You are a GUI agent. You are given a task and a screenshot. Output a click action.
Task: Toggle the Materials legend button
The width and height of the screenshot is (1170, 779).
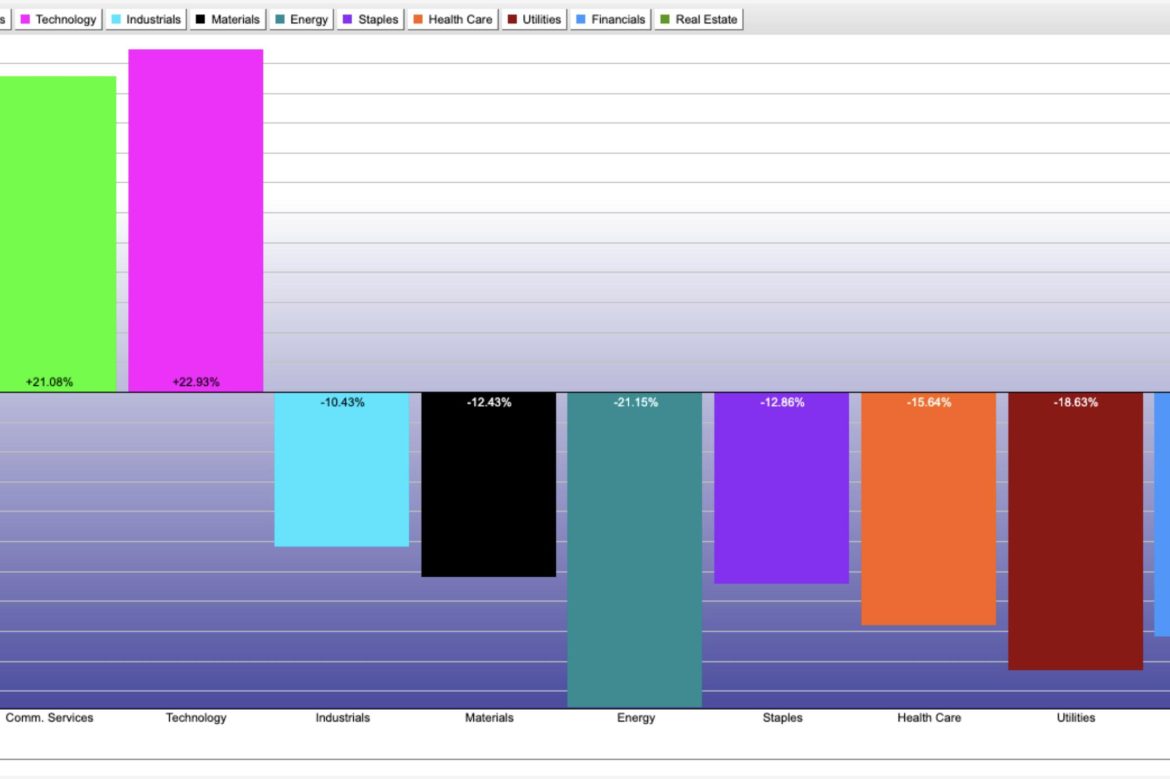(228, 19)
